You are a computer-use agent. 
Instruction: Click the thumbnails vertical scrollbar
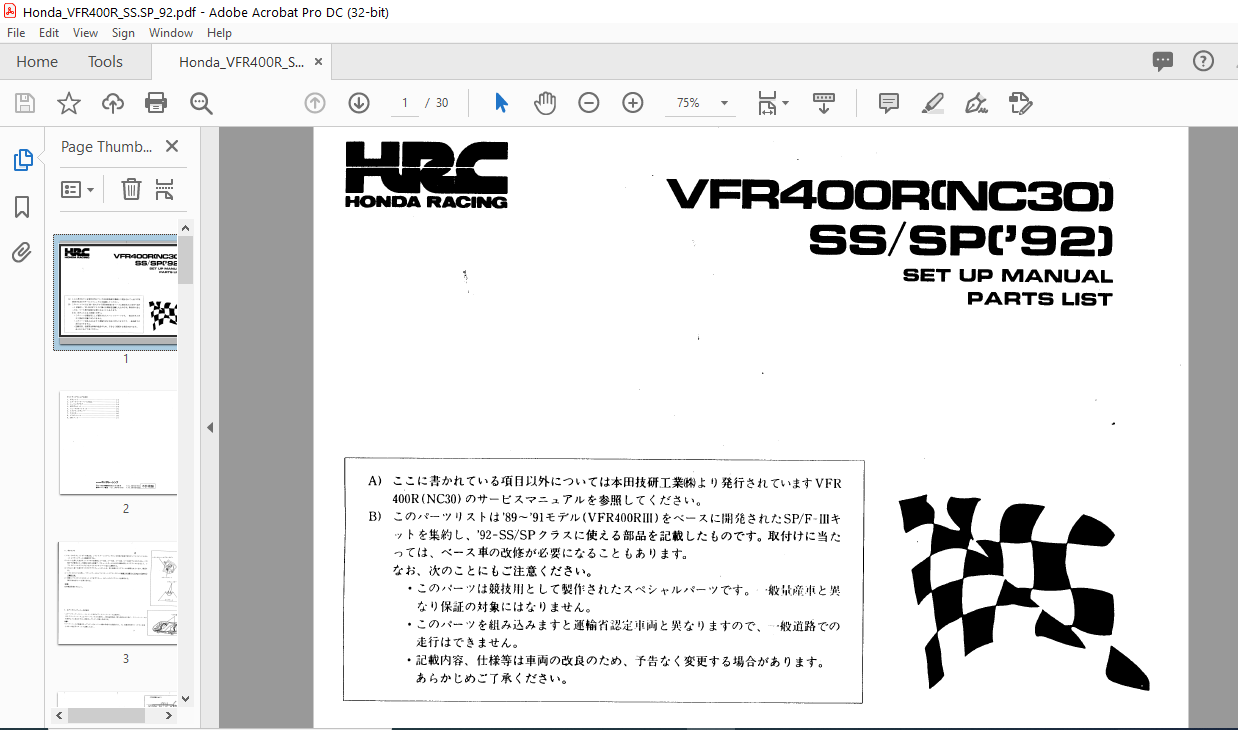click(186, 260)
